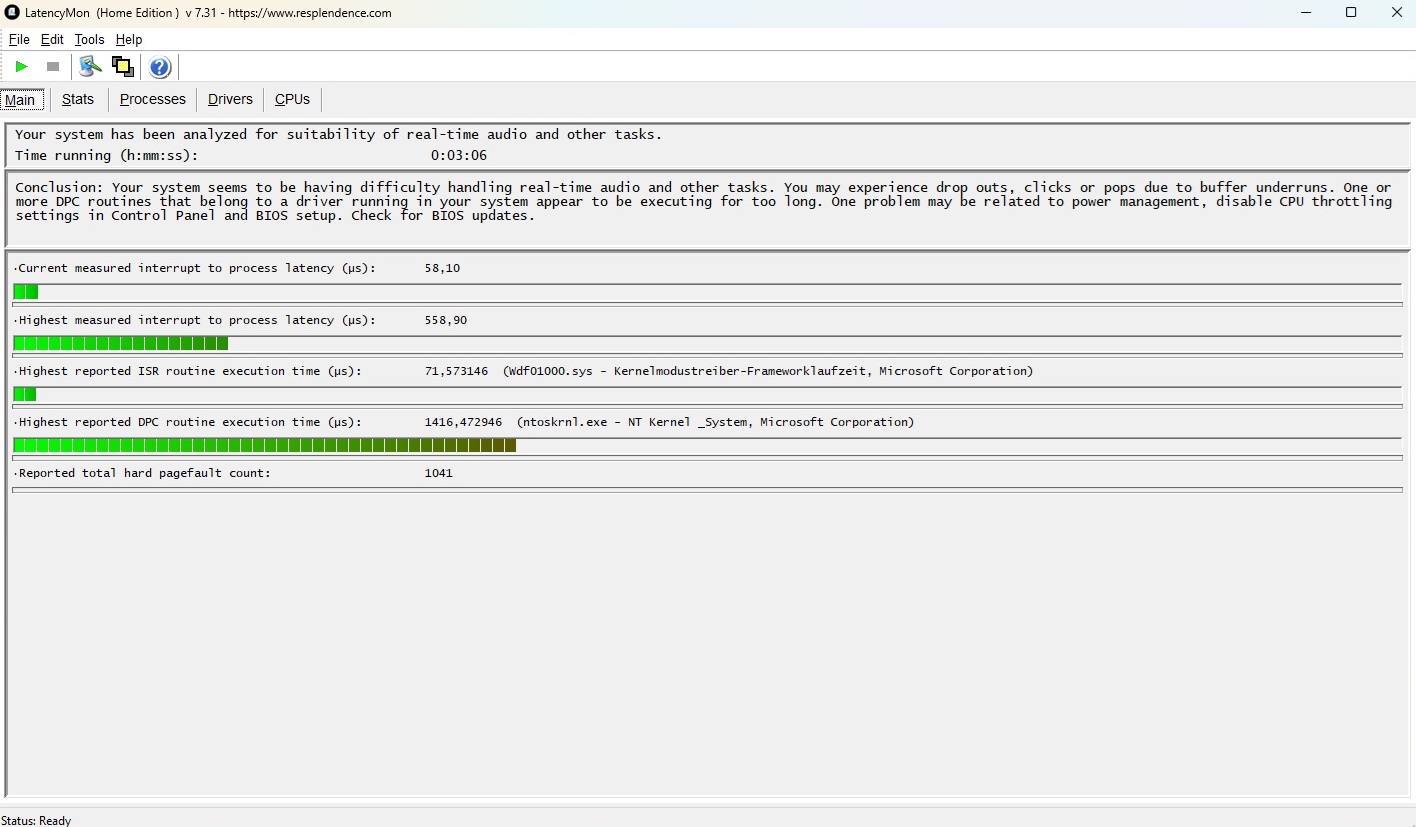The width and height of the screenshot is (1416, 827).
Task: Click the hard pagefault count 1041
Action: [439, 473]
